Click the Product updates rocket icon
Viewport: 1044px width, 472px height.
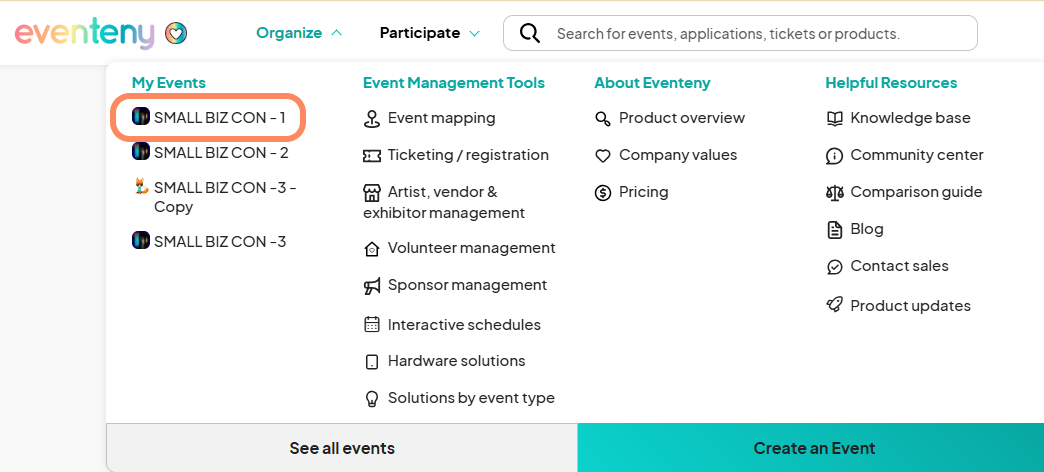point(834,305)
